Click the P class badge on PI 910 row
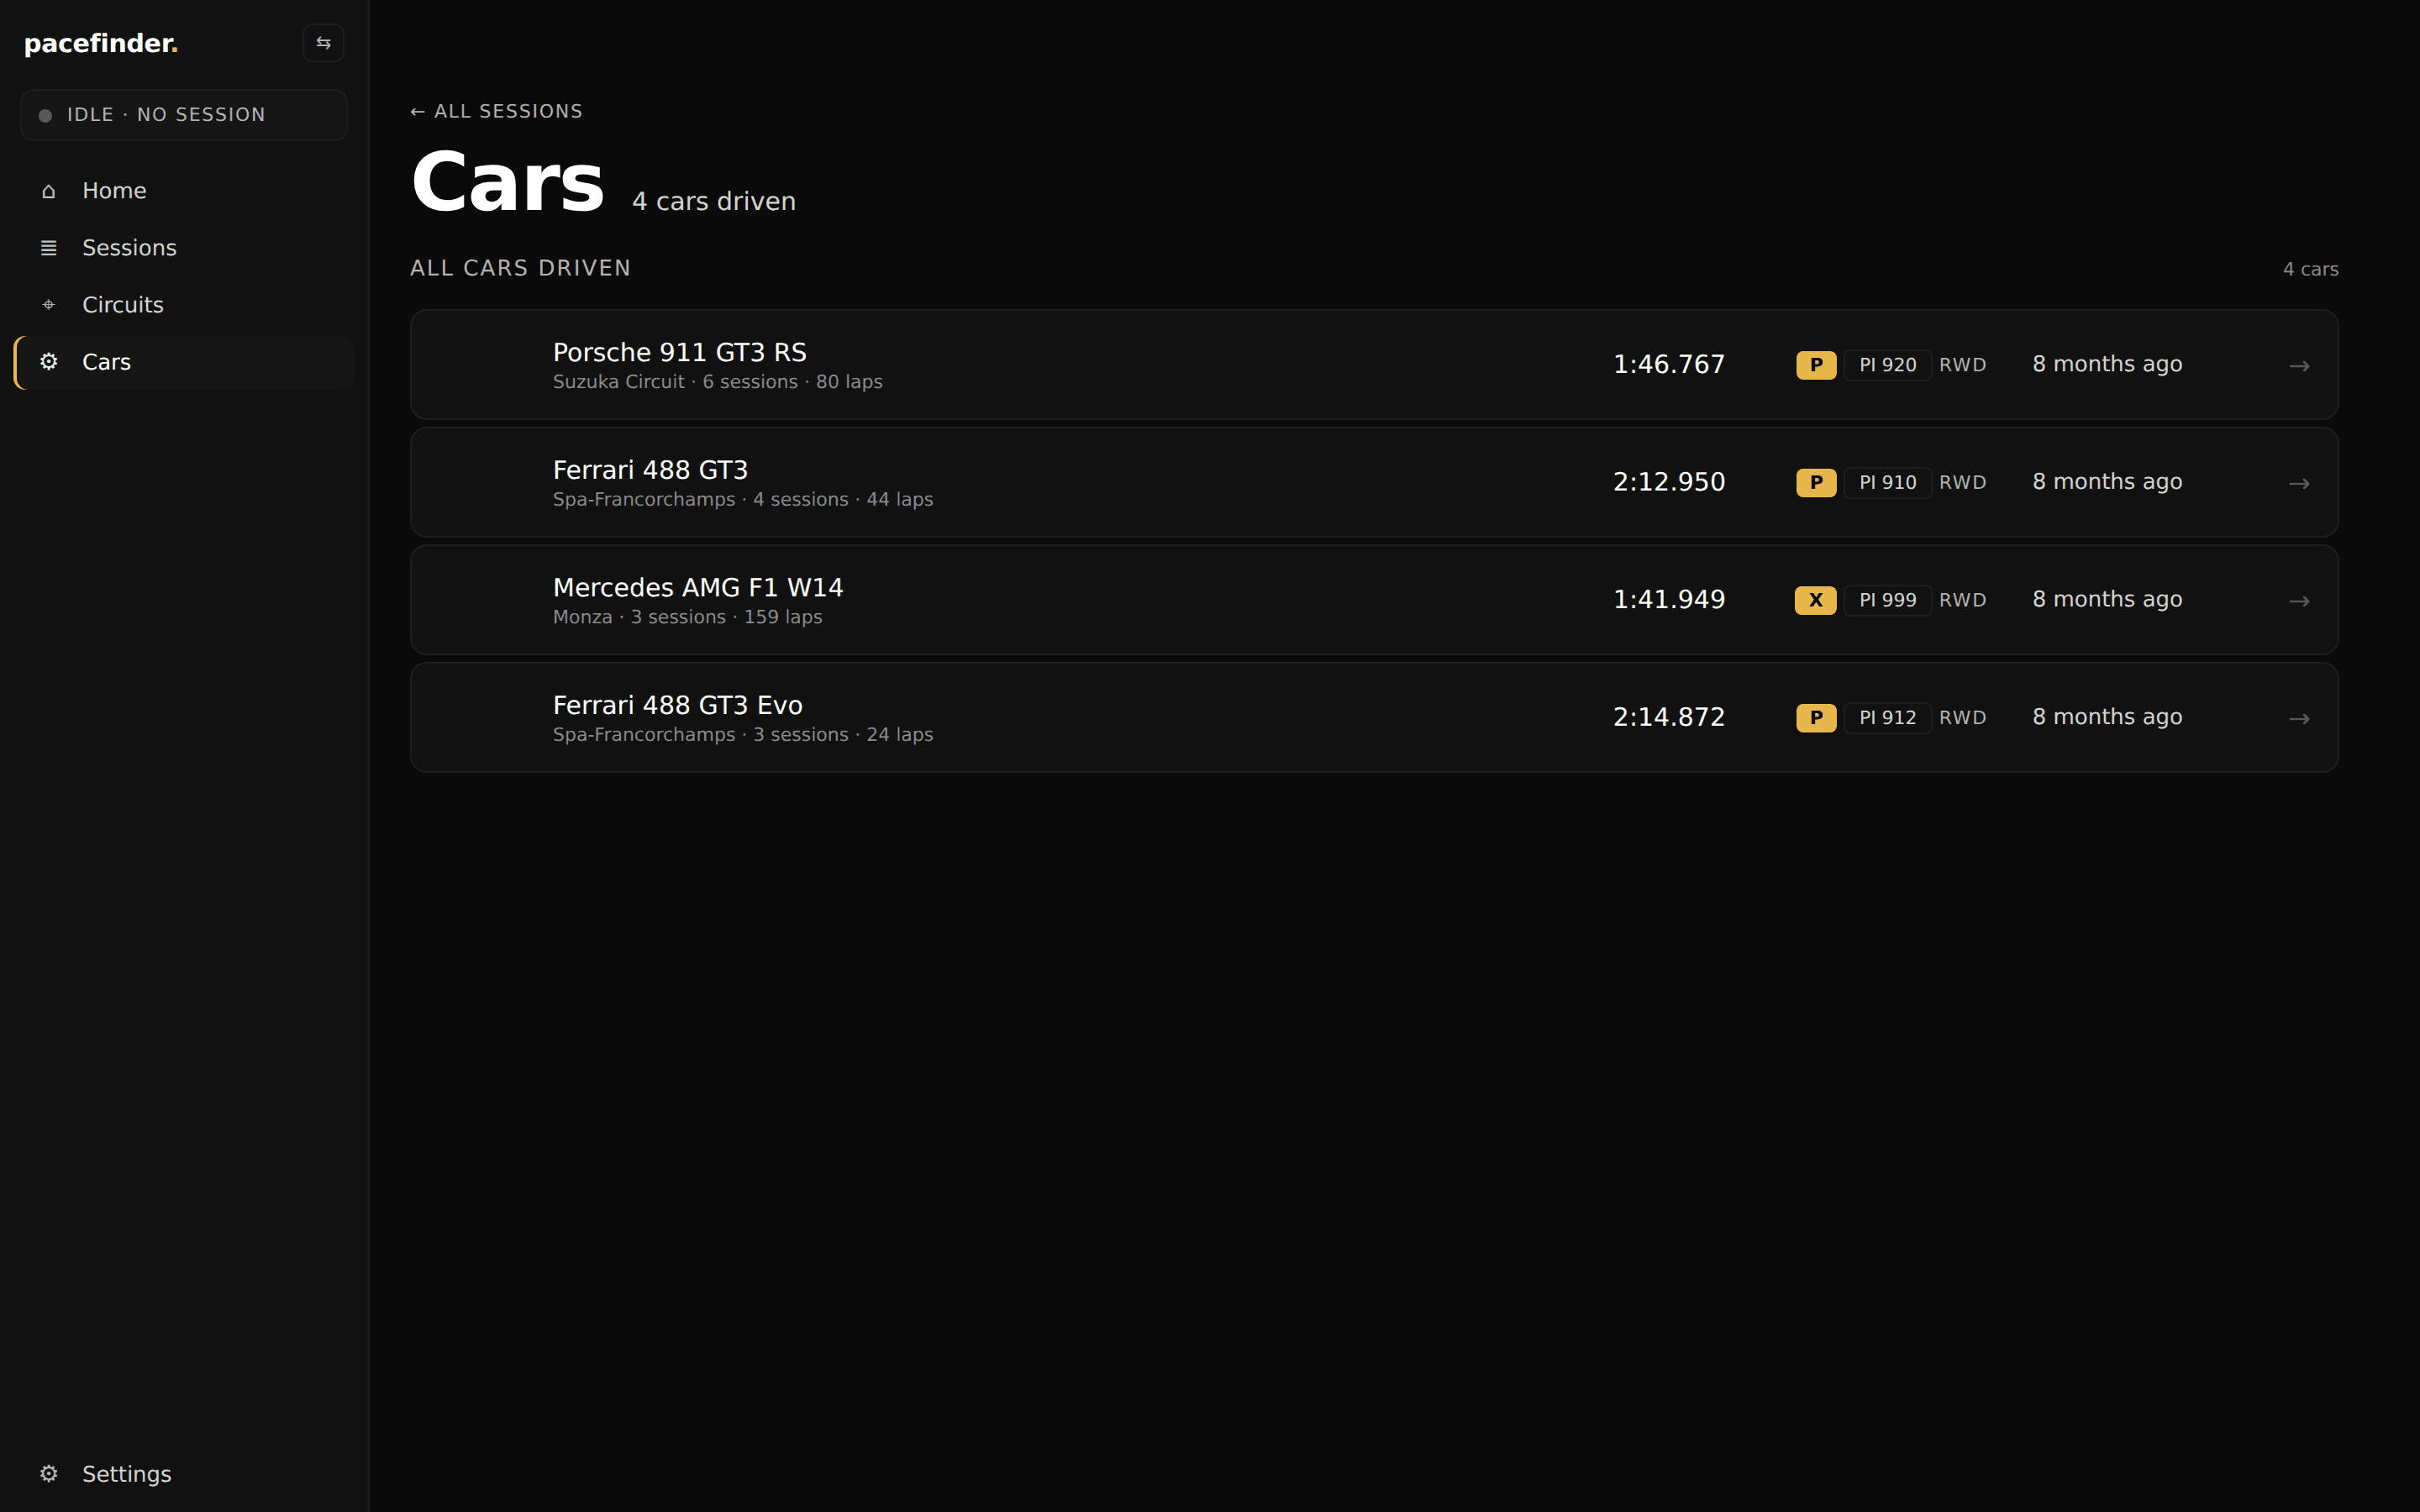This screenshot has width=2420, height=1512. coord(1816,483)
